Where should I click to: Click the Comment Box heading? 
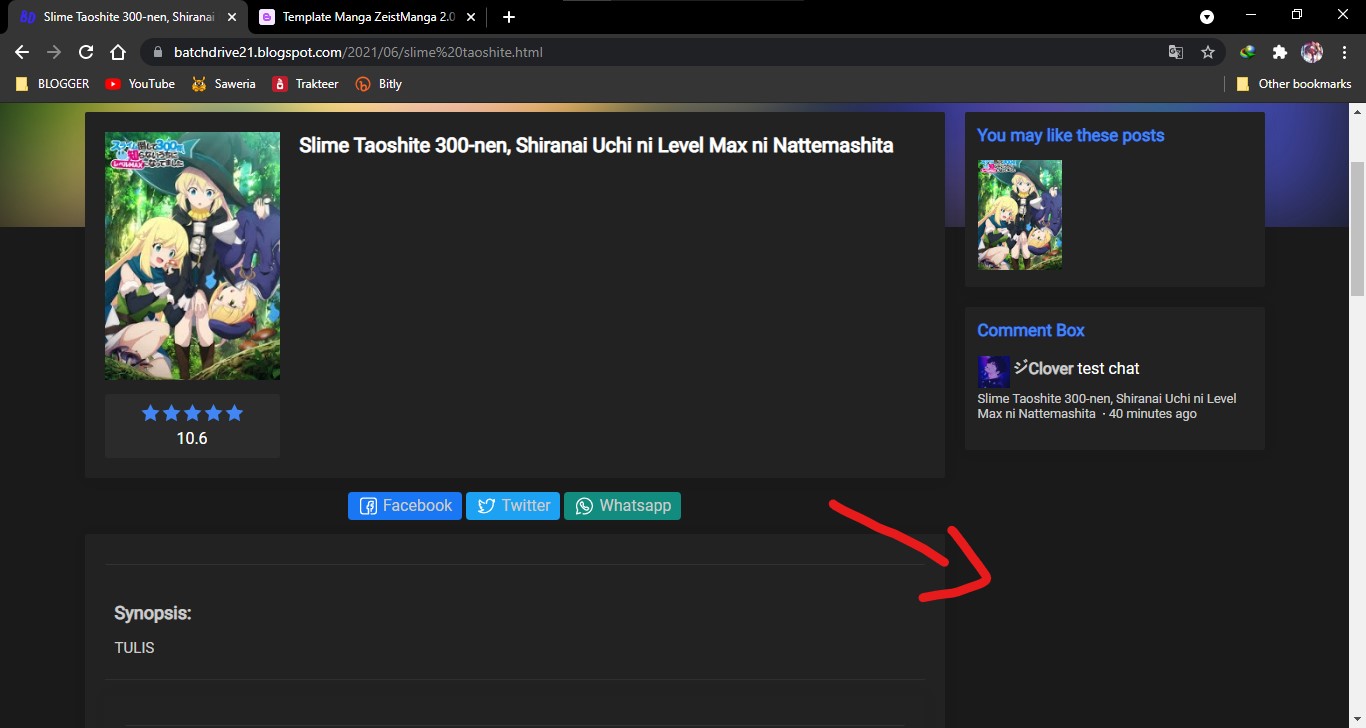[1031, 330]
